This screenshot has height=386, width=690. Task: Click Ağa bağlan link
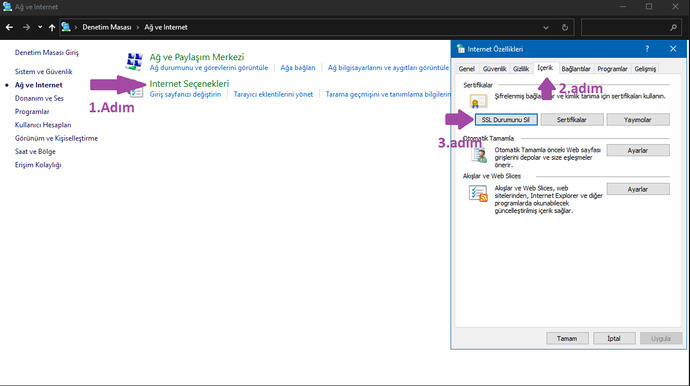(298, 68)
